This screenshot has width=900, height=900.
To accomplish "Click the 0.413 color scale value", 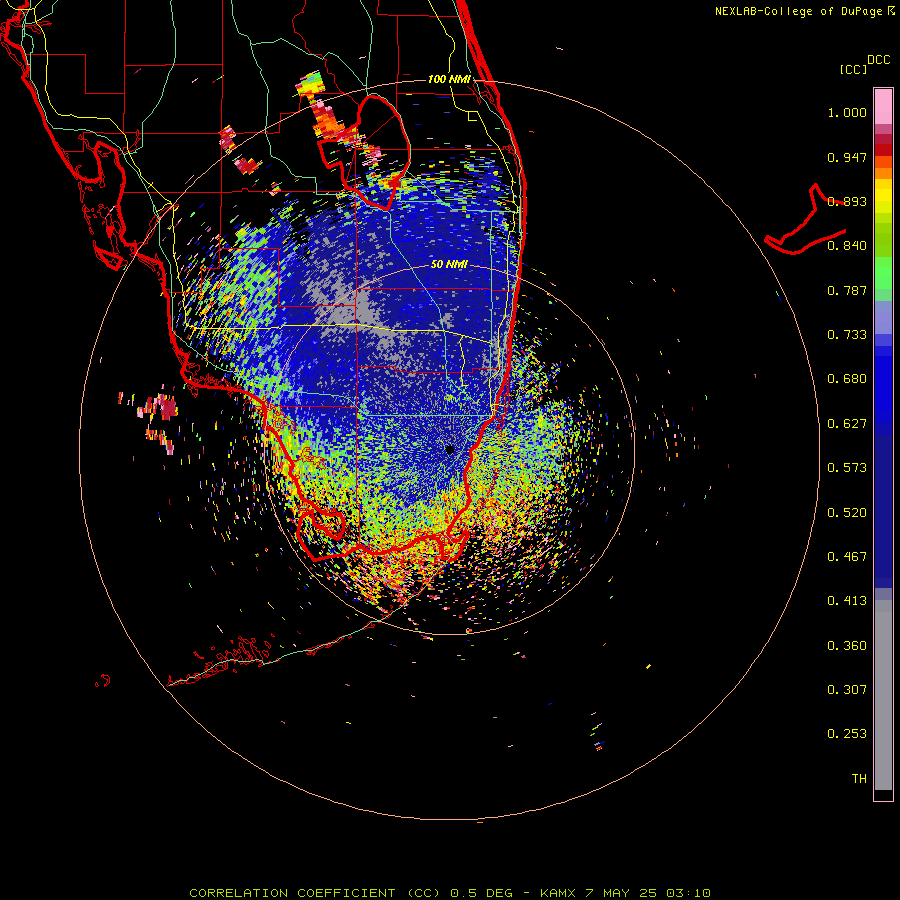I will [847, 601].
